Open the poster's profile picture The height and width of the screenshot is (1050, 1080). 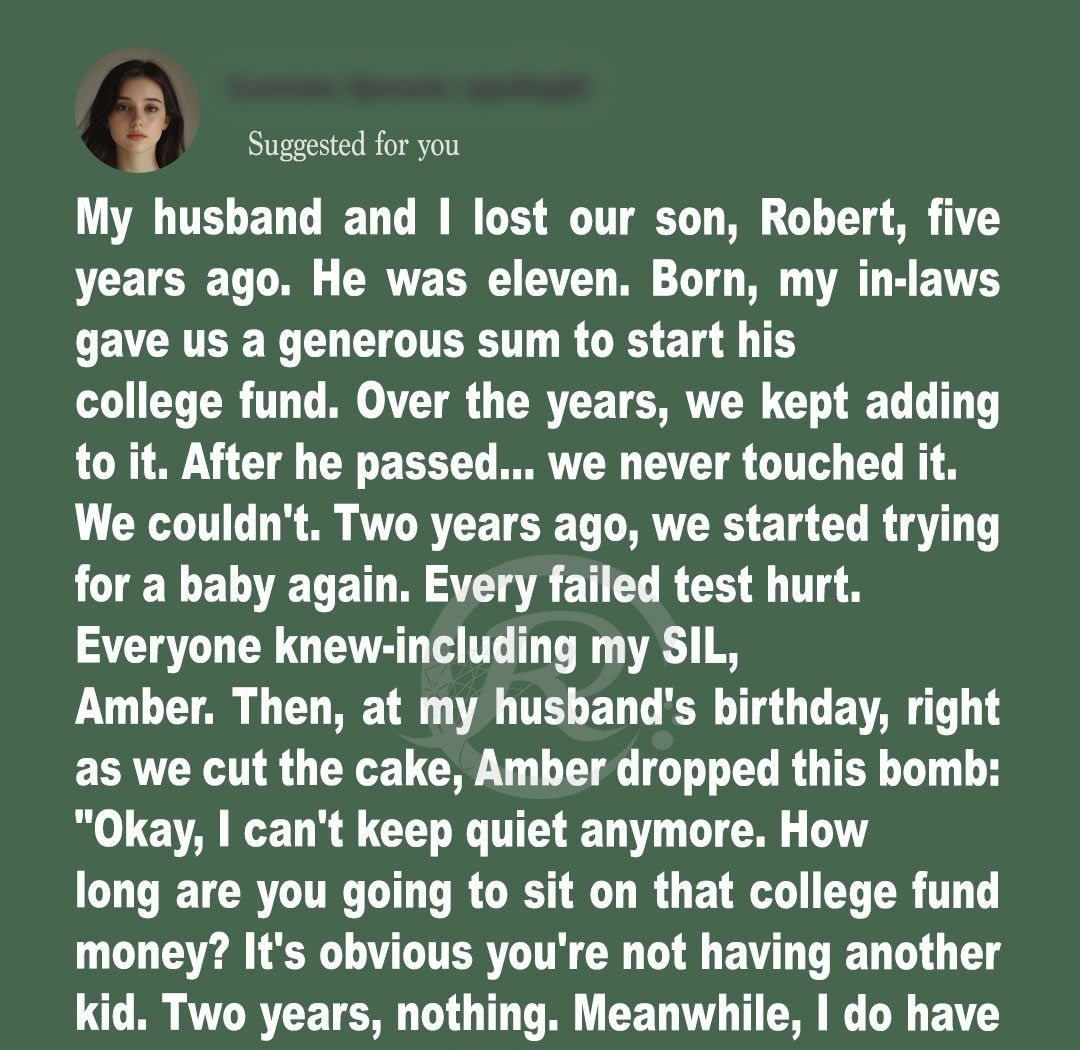pos(137,110)
